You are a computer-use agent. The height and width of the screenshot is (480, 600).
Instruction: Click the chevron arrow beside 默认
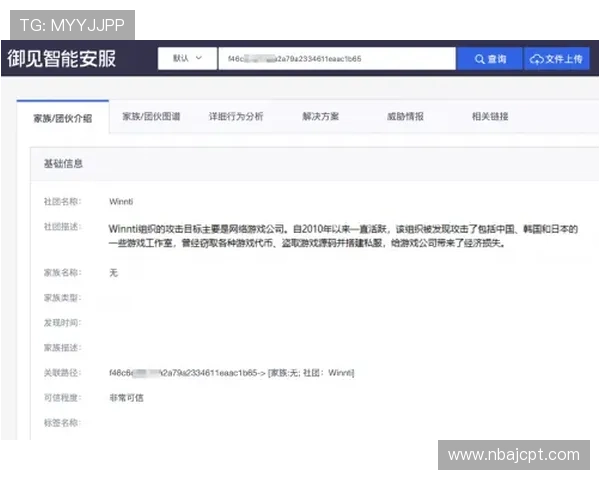point(200,59)
